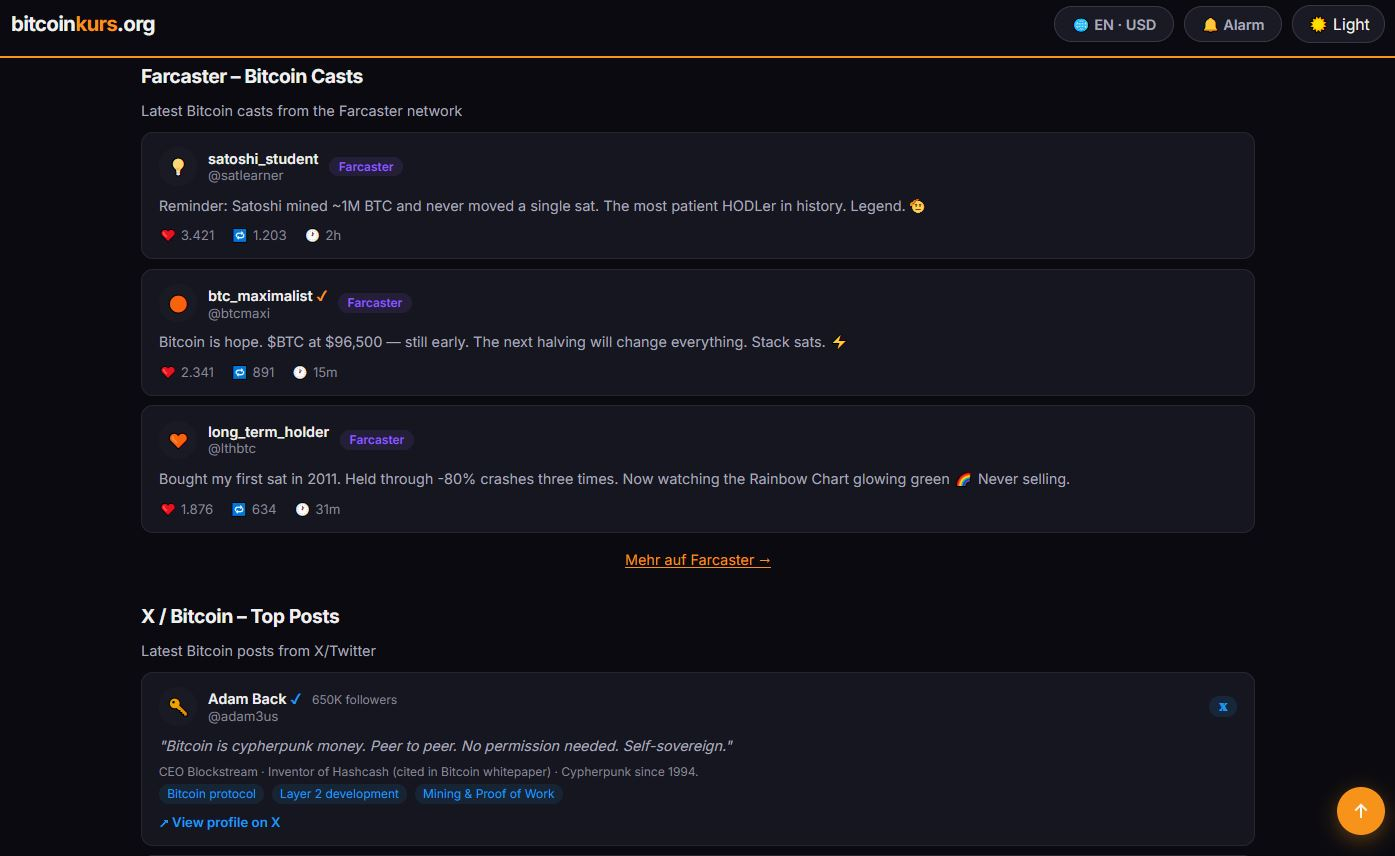Click the heart icon on long_term_holder's cast
This screenshot has width=1395, height=856.
pyautogui.click(x=168, y=510)
